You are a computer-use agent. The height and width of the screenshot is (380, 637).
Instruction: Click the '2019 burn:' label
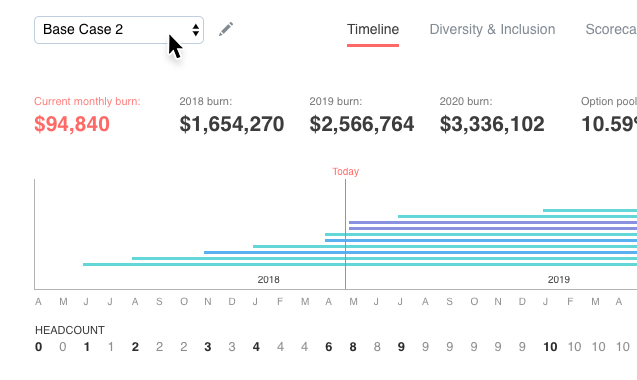click(x=336, y=101)
